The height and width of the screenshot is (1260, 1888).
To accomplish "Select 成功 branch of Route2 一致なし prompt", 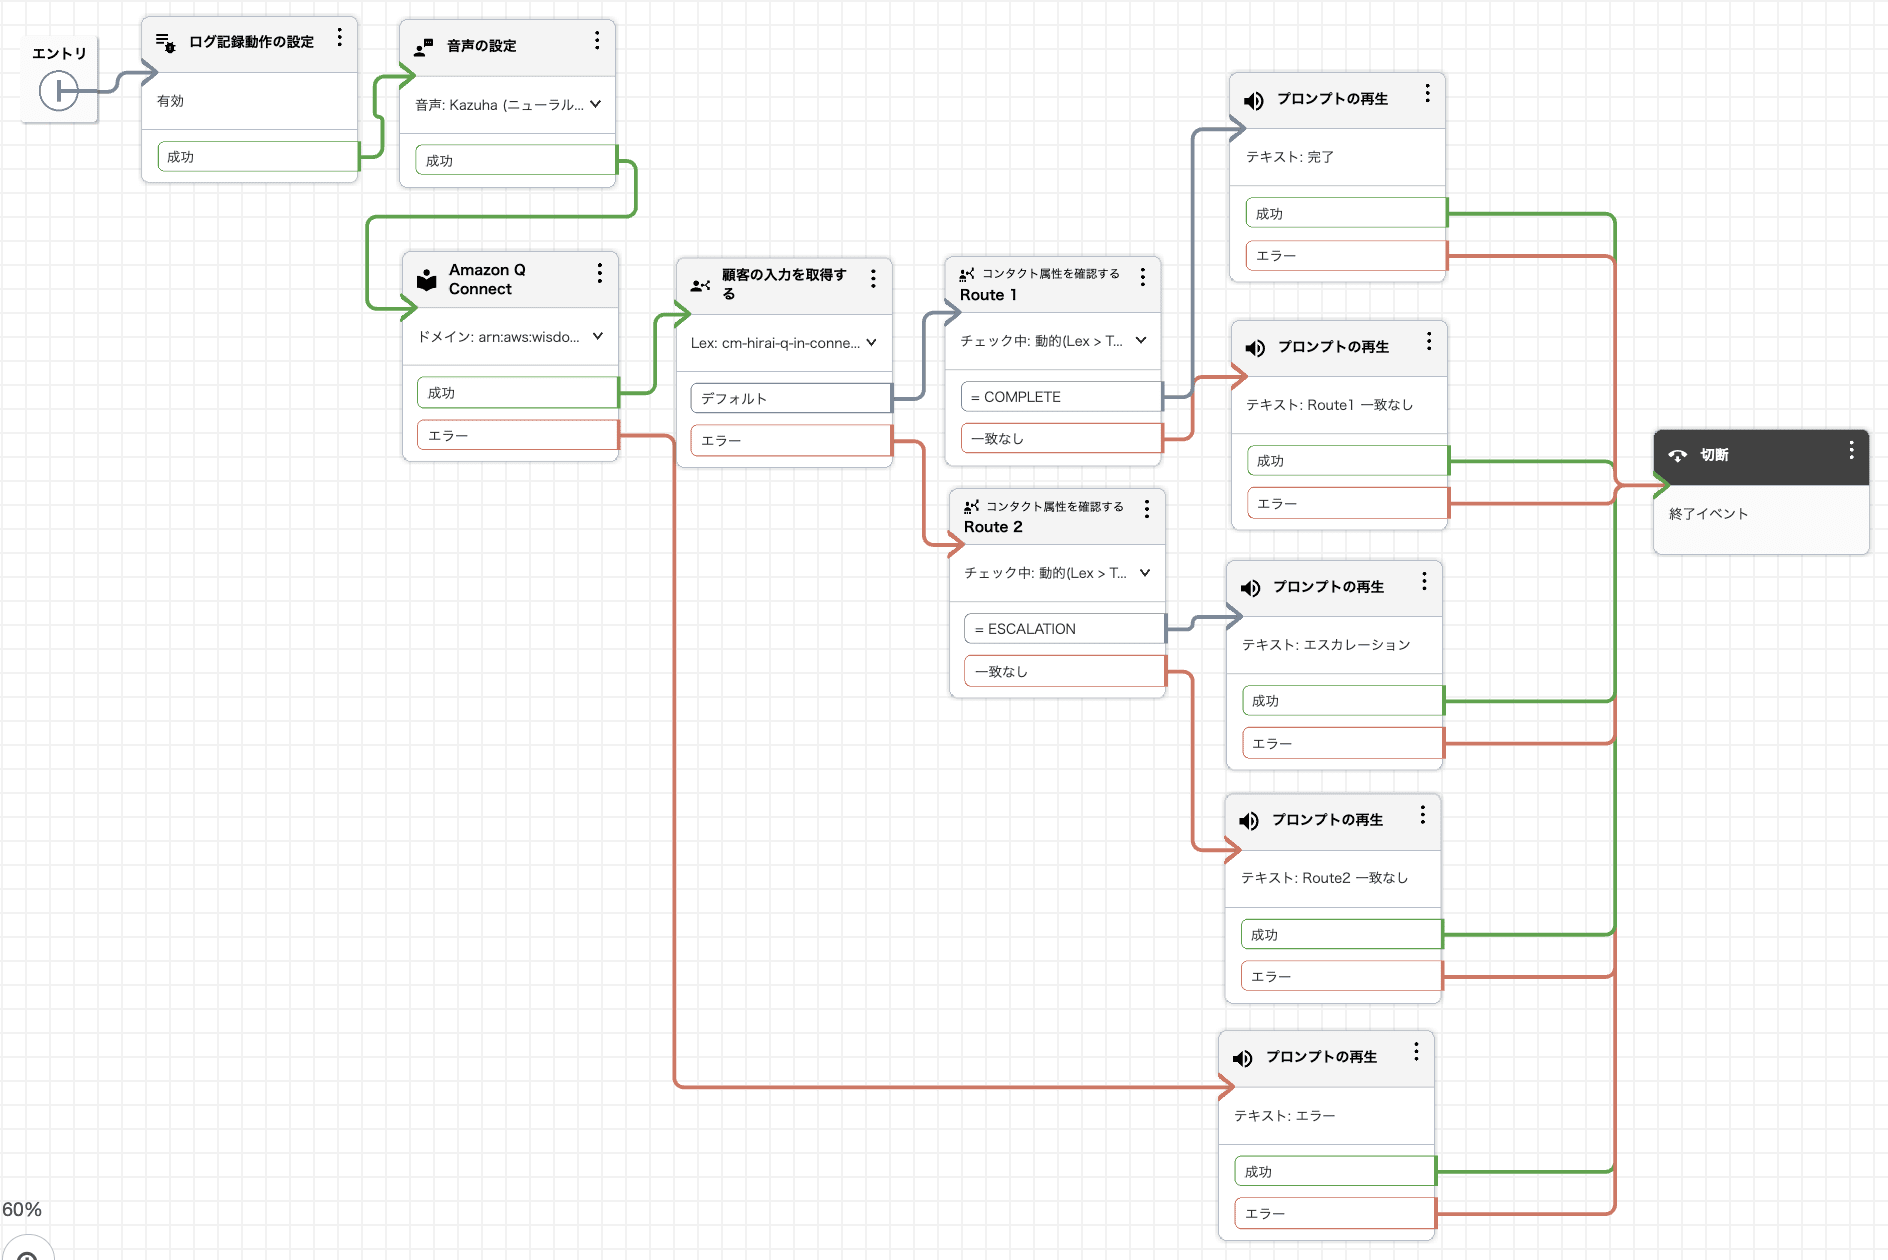I will [x=1342, y=935].
